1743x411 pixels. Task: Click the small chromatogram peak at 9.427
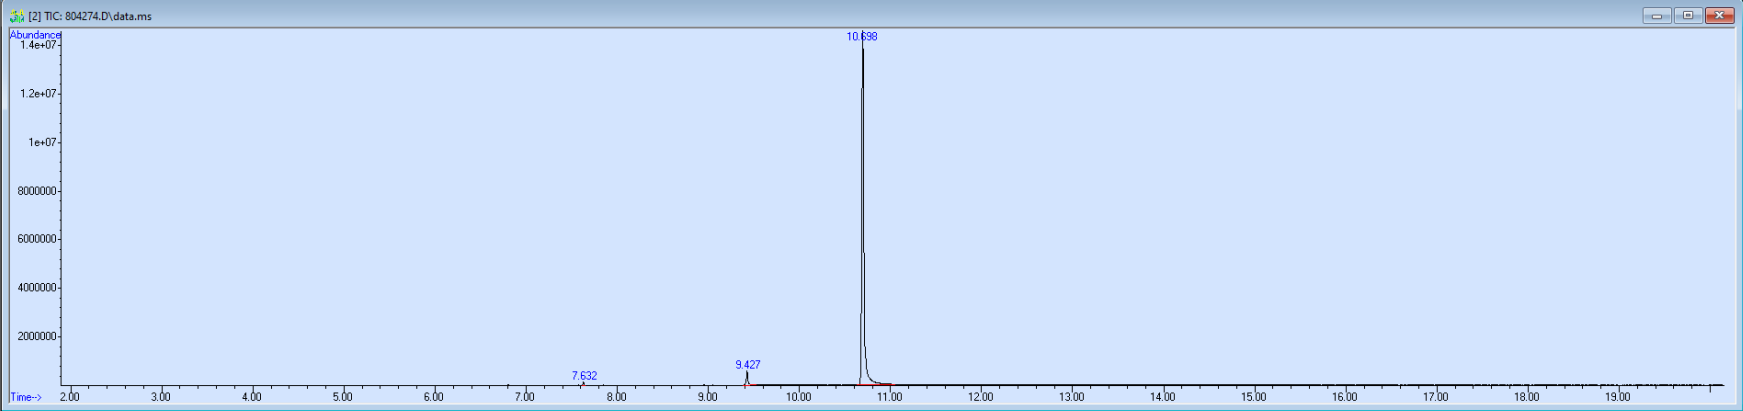click(746, 378)
